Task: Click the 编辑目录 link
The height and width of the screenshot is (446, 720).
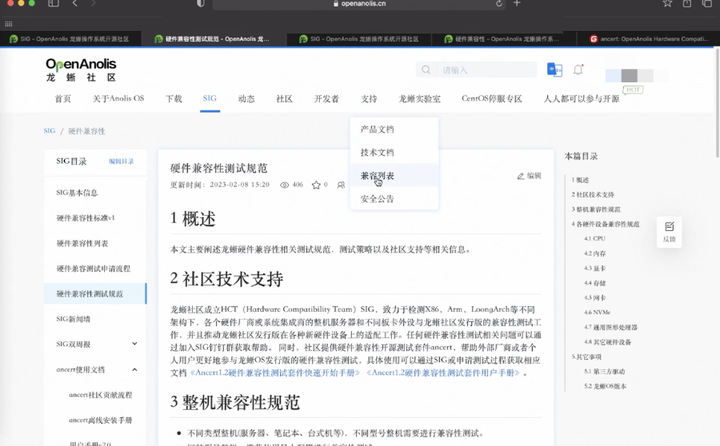Action: click(121, 161)
